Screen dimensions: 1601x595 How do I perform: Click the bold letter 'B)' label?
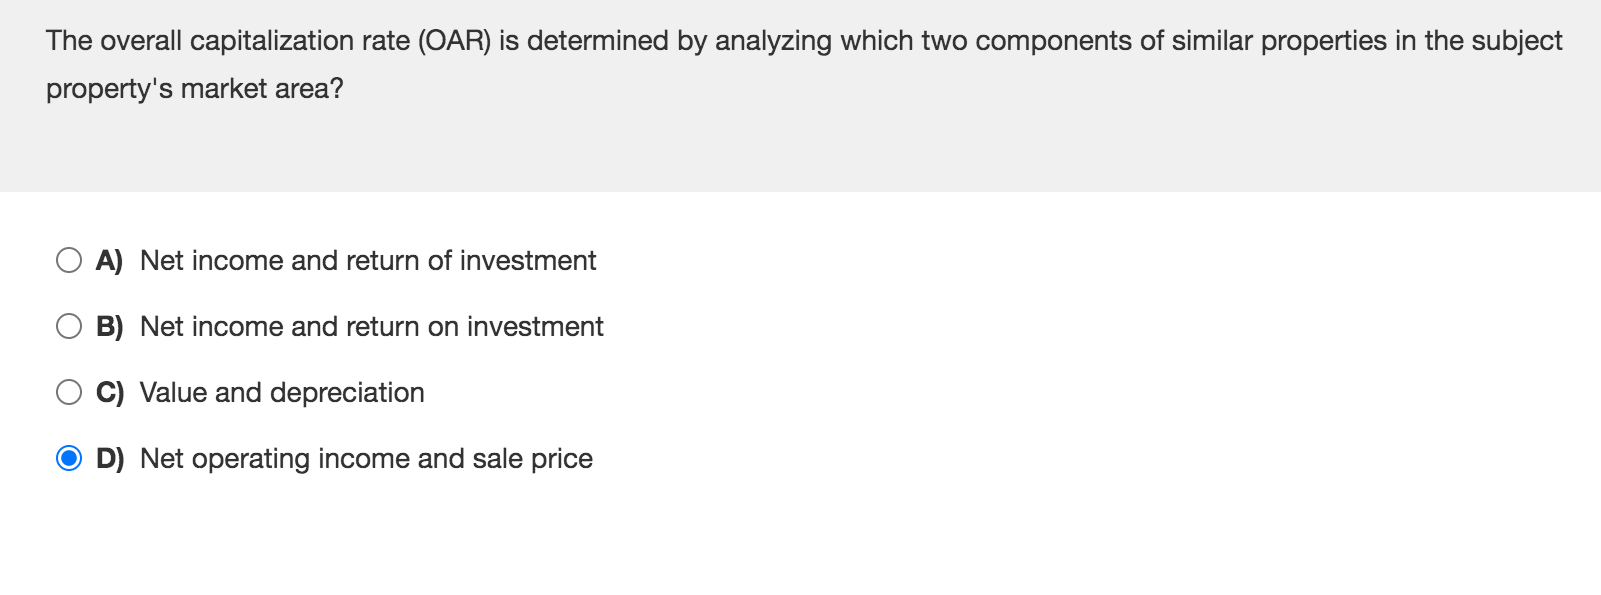(108, 325)
